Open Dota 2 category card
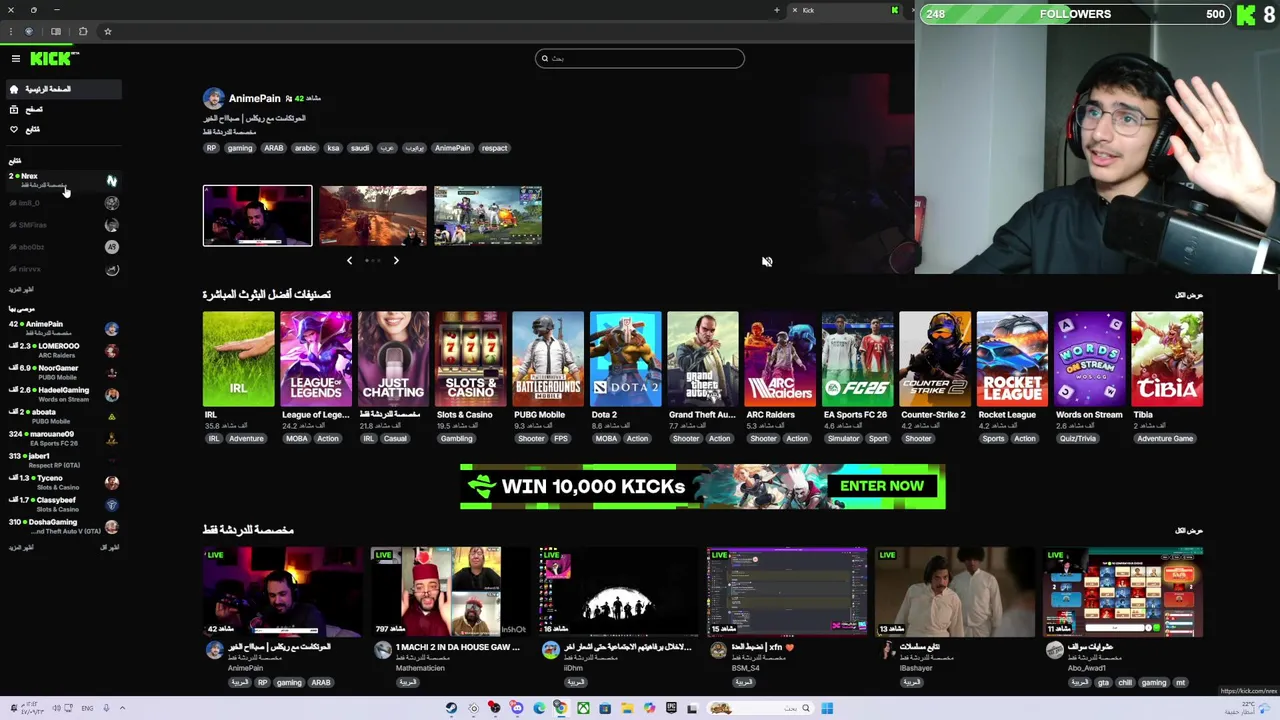Screen dimensions: 1280x720 click(625, 359)
